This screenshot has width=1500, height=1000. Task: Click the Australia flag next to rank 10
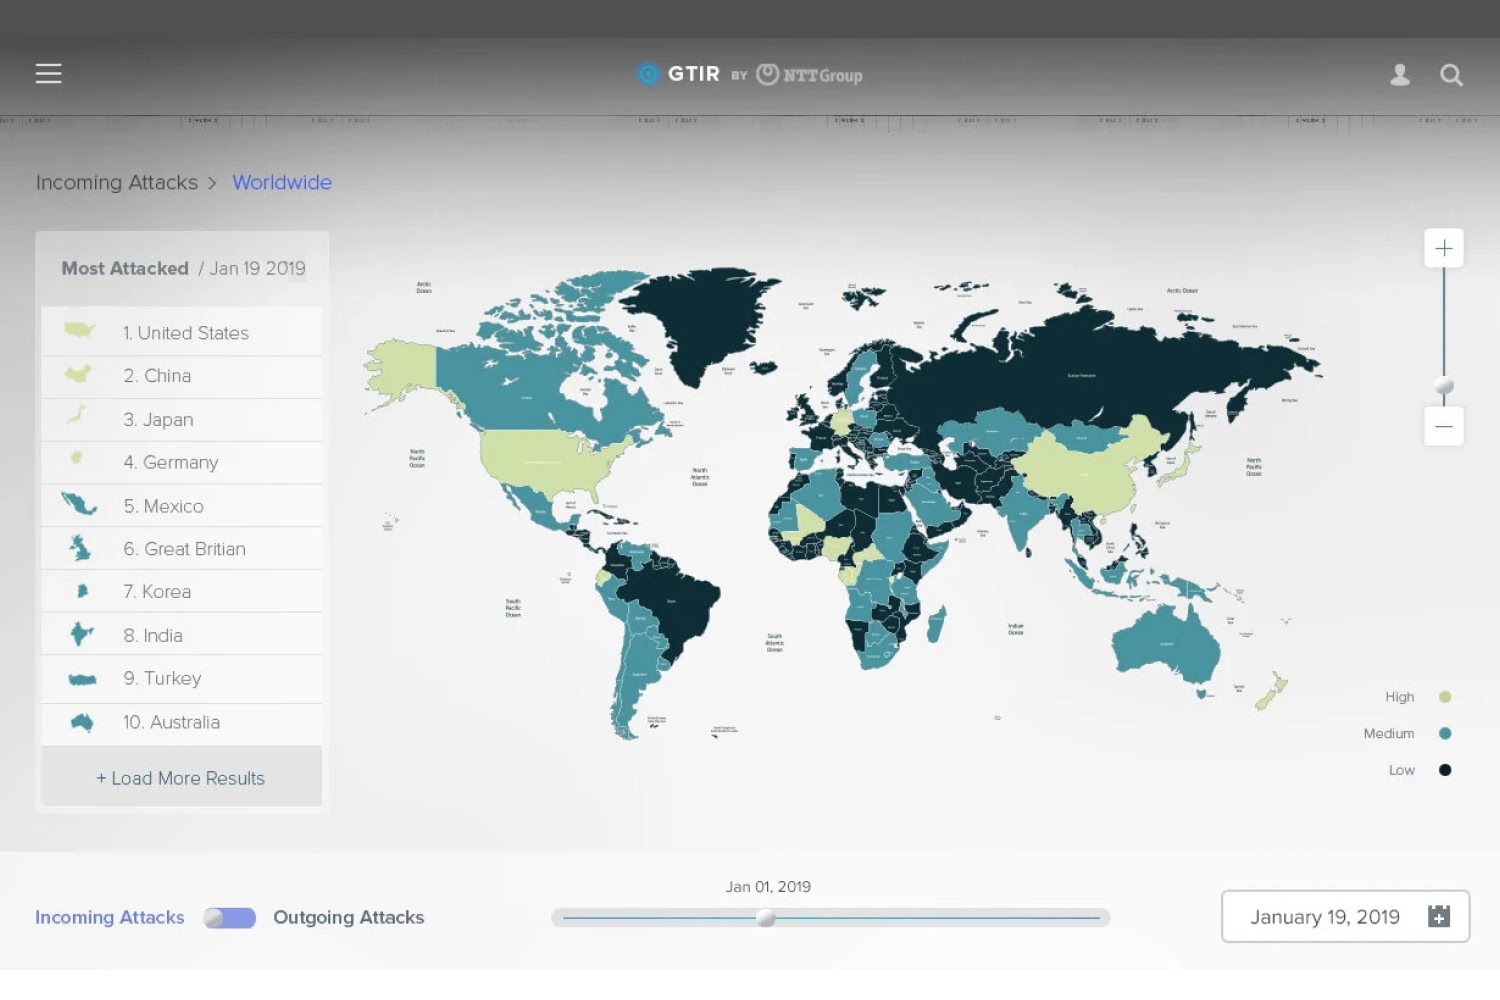81,722
